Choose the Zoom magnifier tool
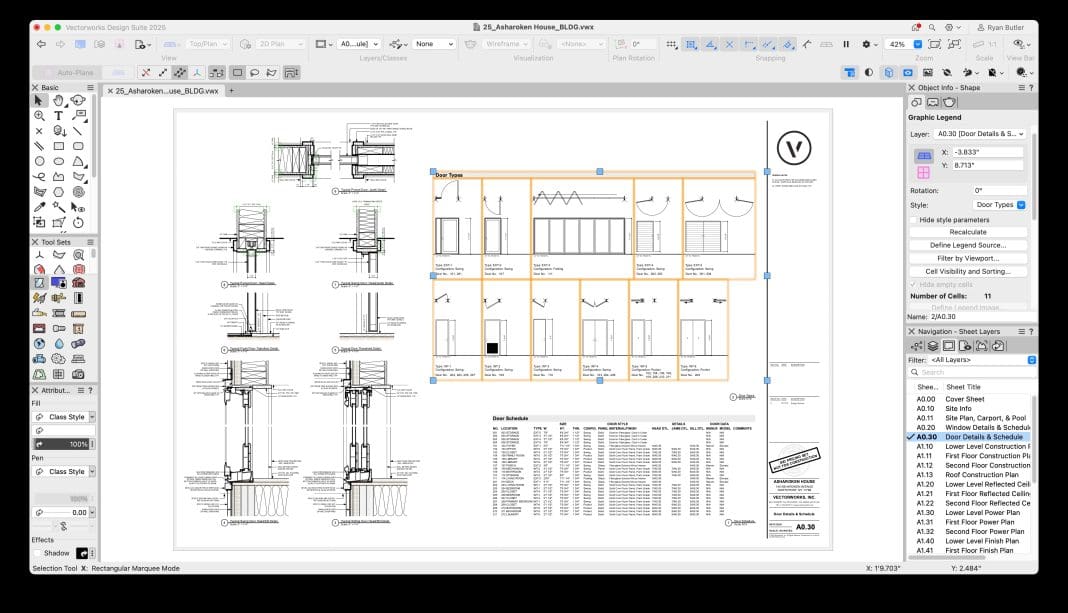The image size is (1068, 613). (39, 116)
